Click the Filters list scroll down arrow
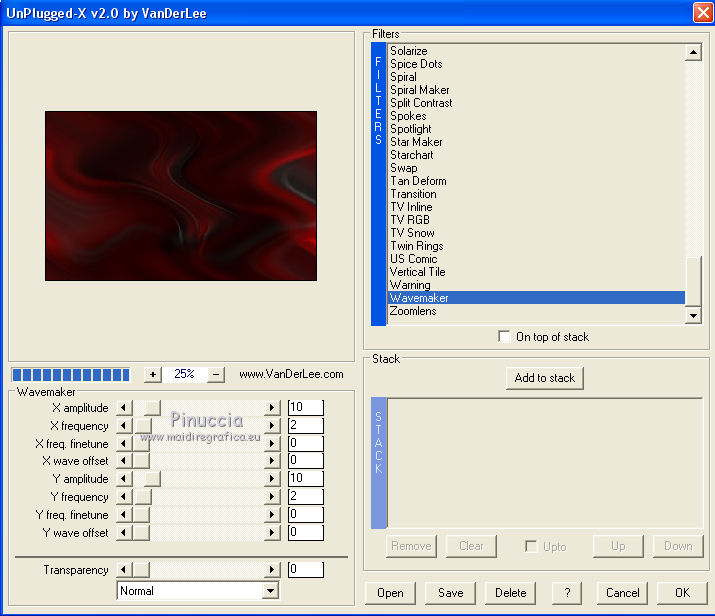 coord(693,316)
